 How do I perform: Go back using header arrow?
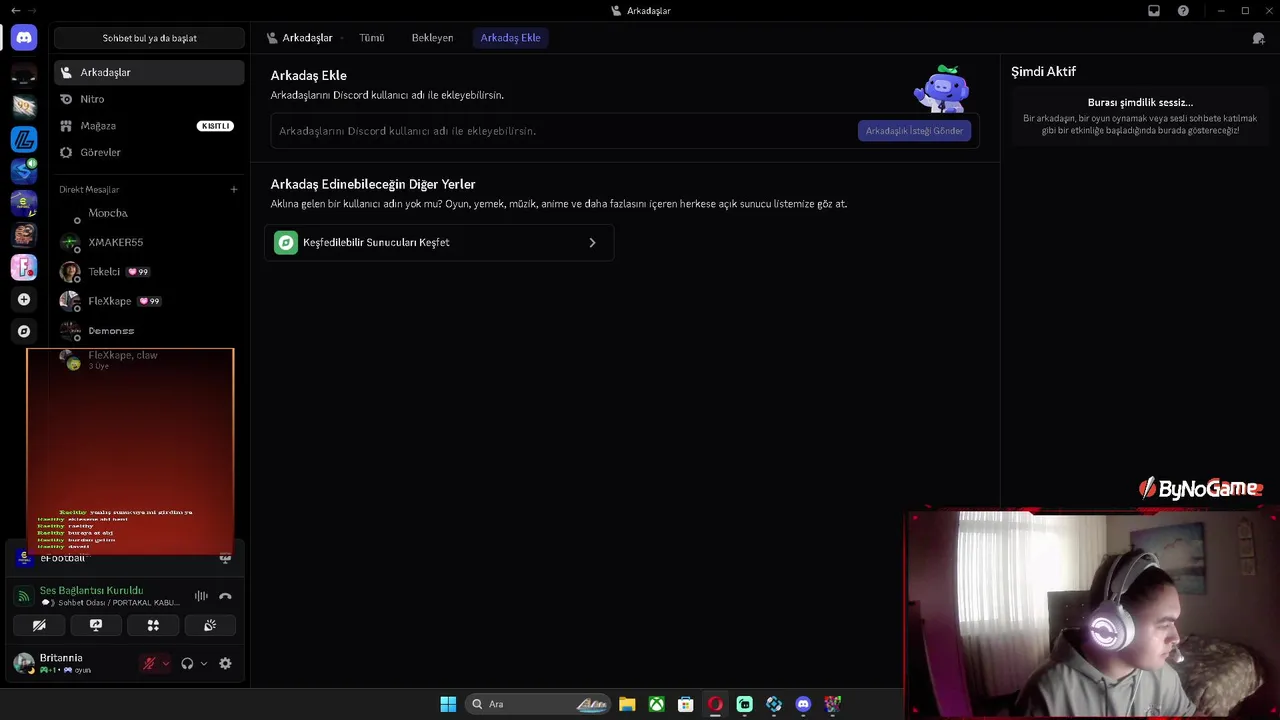tap(15, 11)
